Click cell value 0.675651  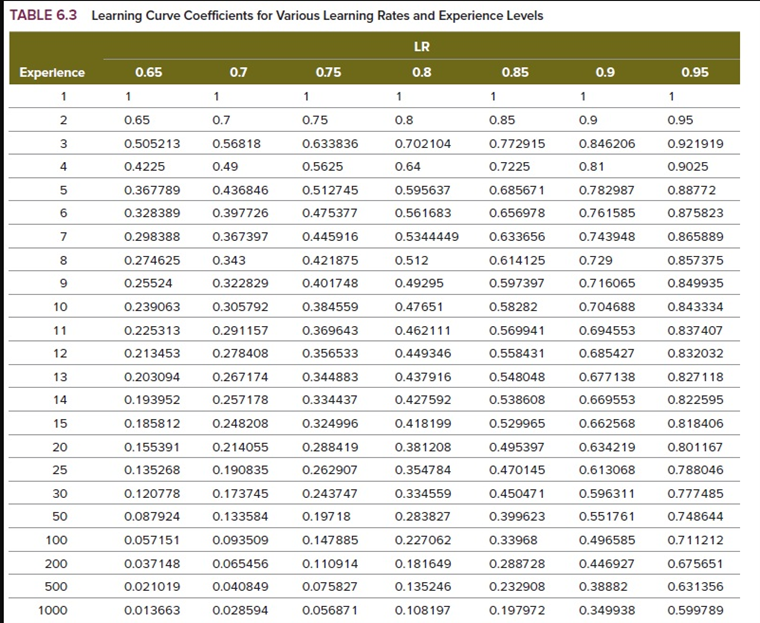[x=696, y=564]
